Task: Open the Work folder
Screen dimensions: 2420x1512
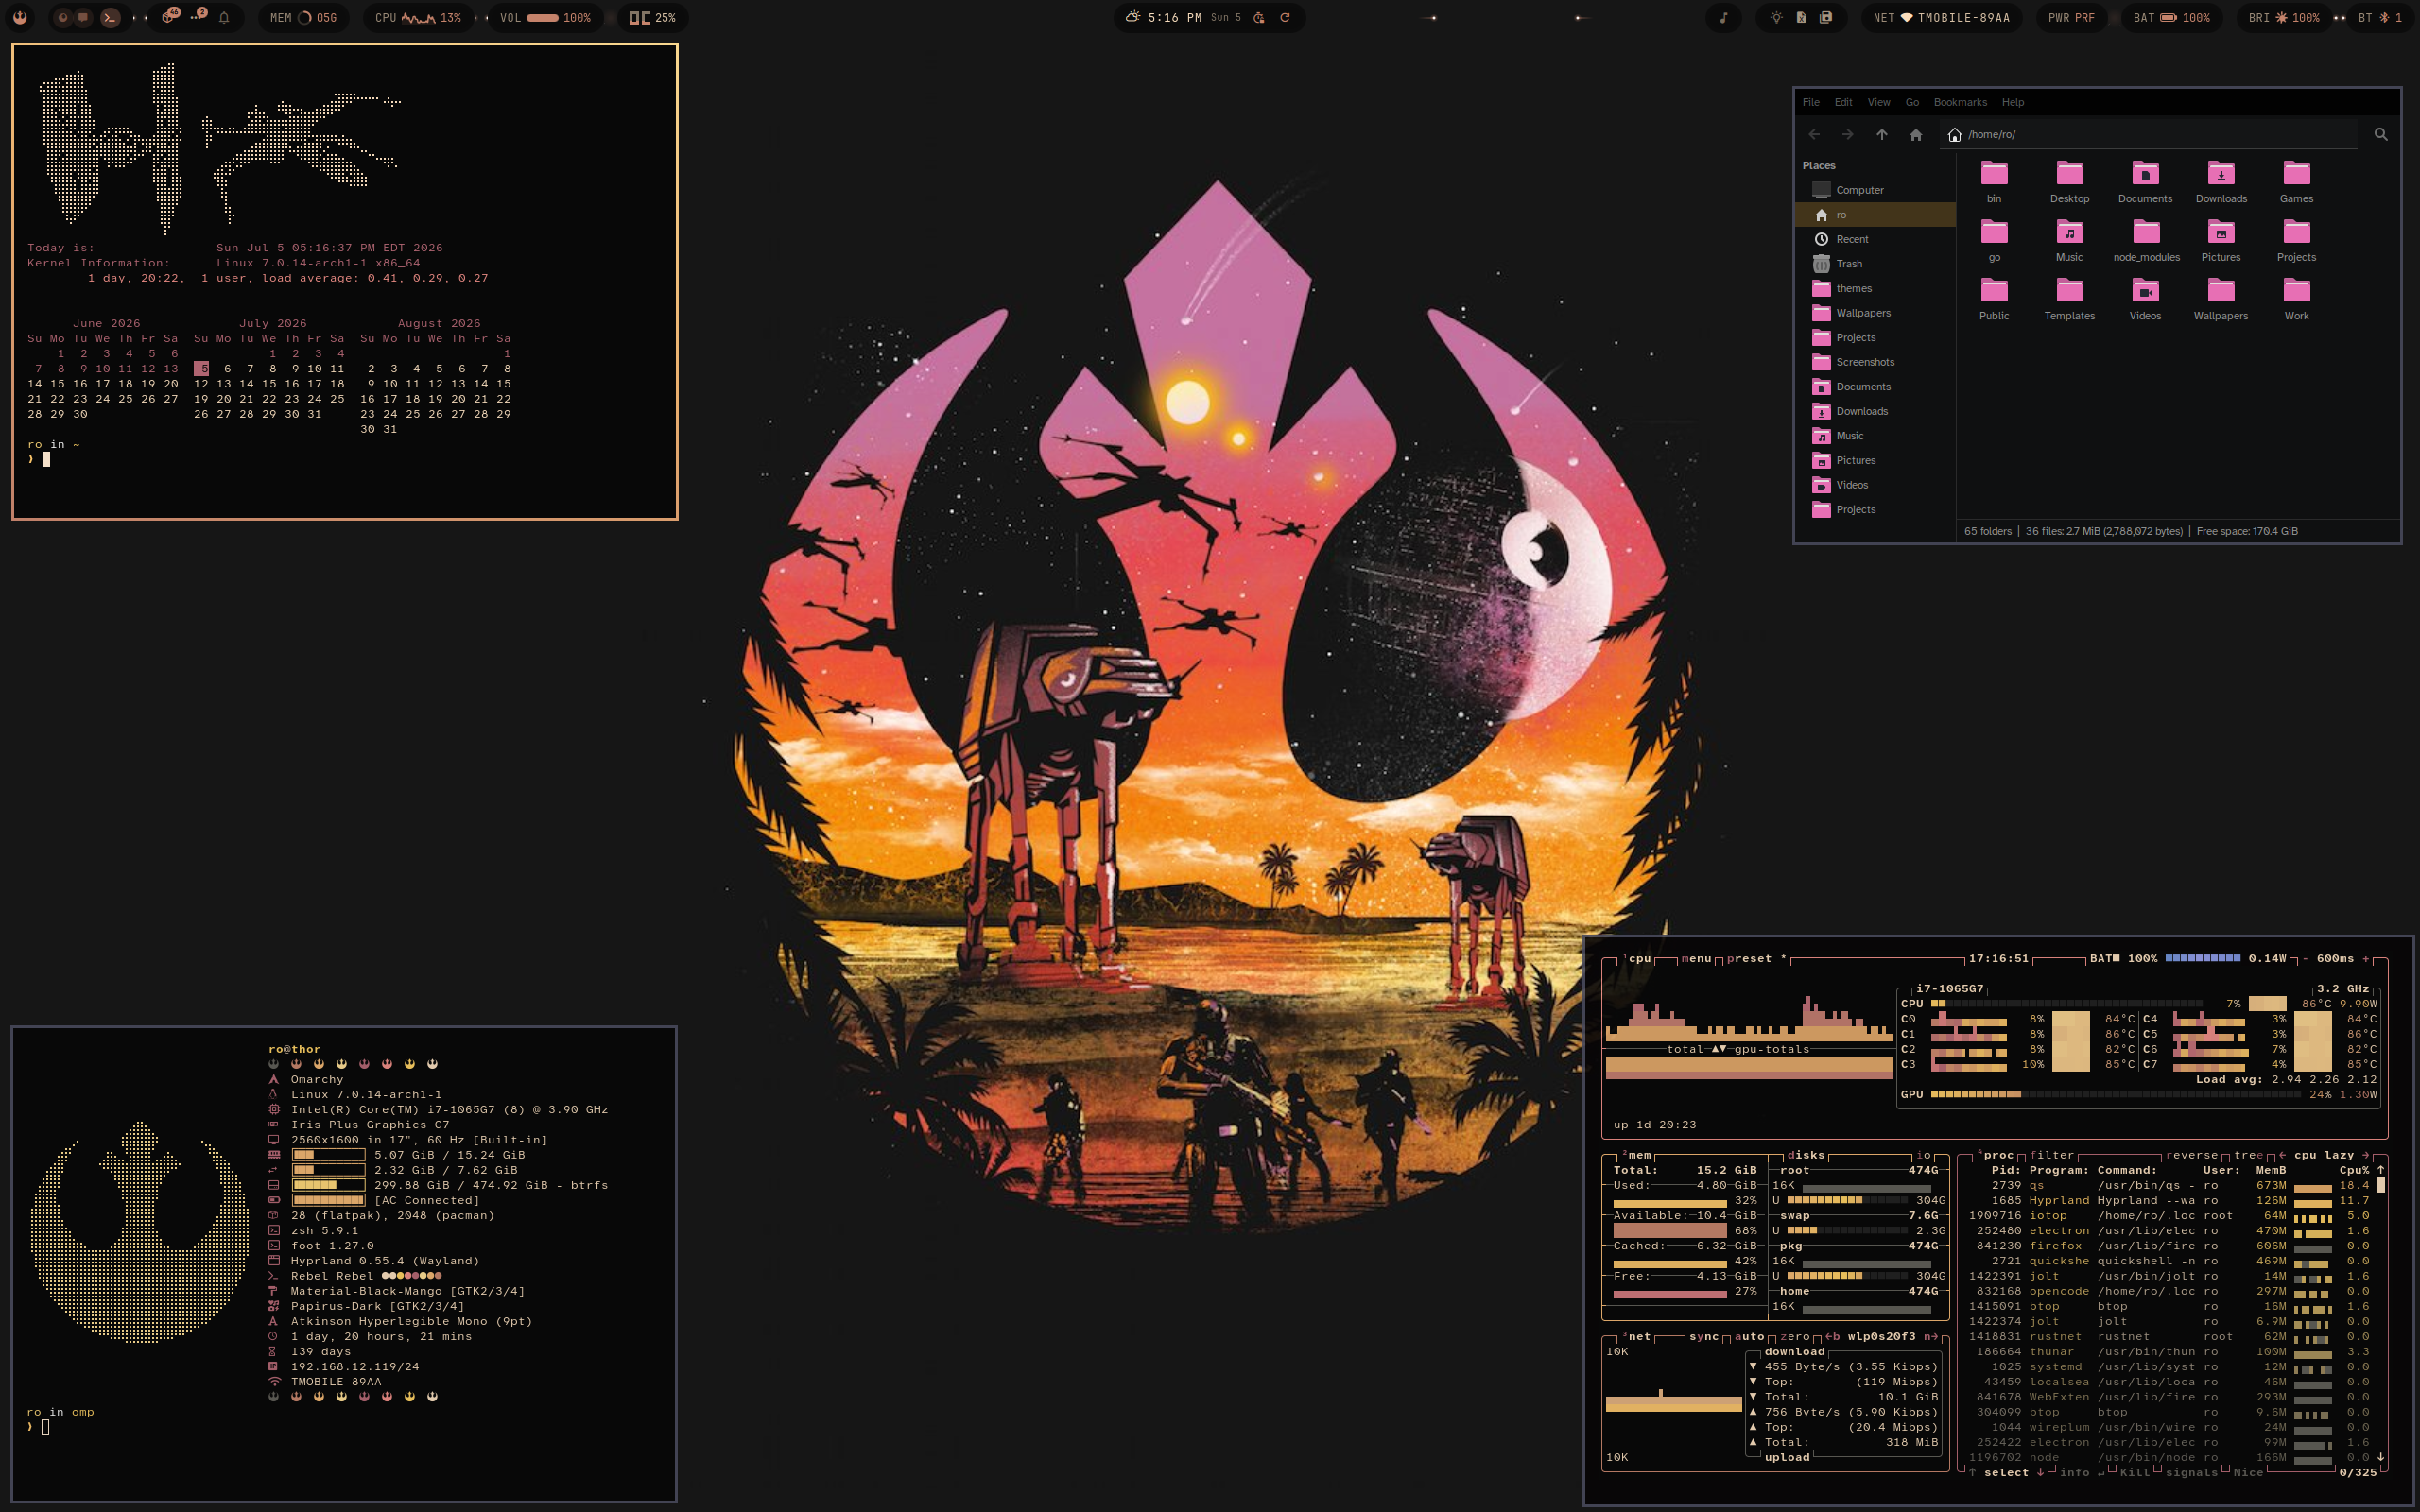Action: [x=2297, y=299]
